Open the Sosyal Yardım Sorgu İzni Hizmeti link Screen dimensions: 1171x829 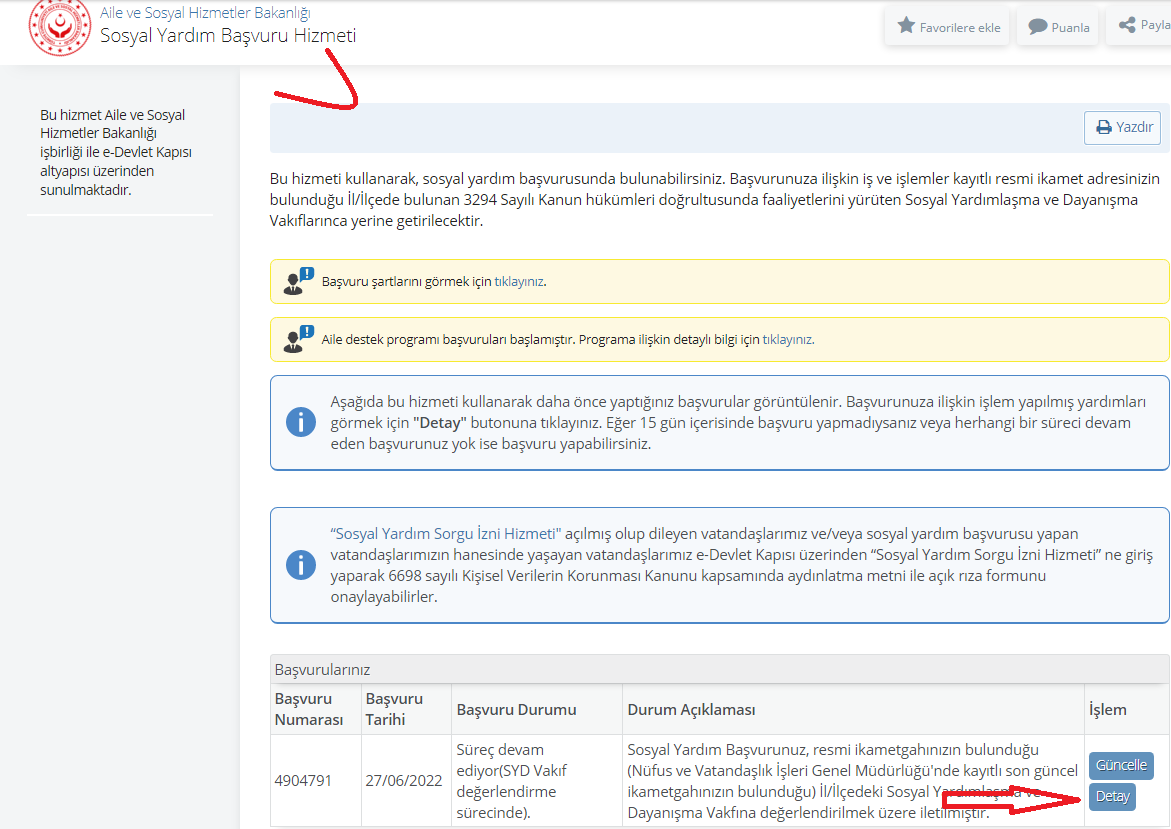click(x=448, y=534)
